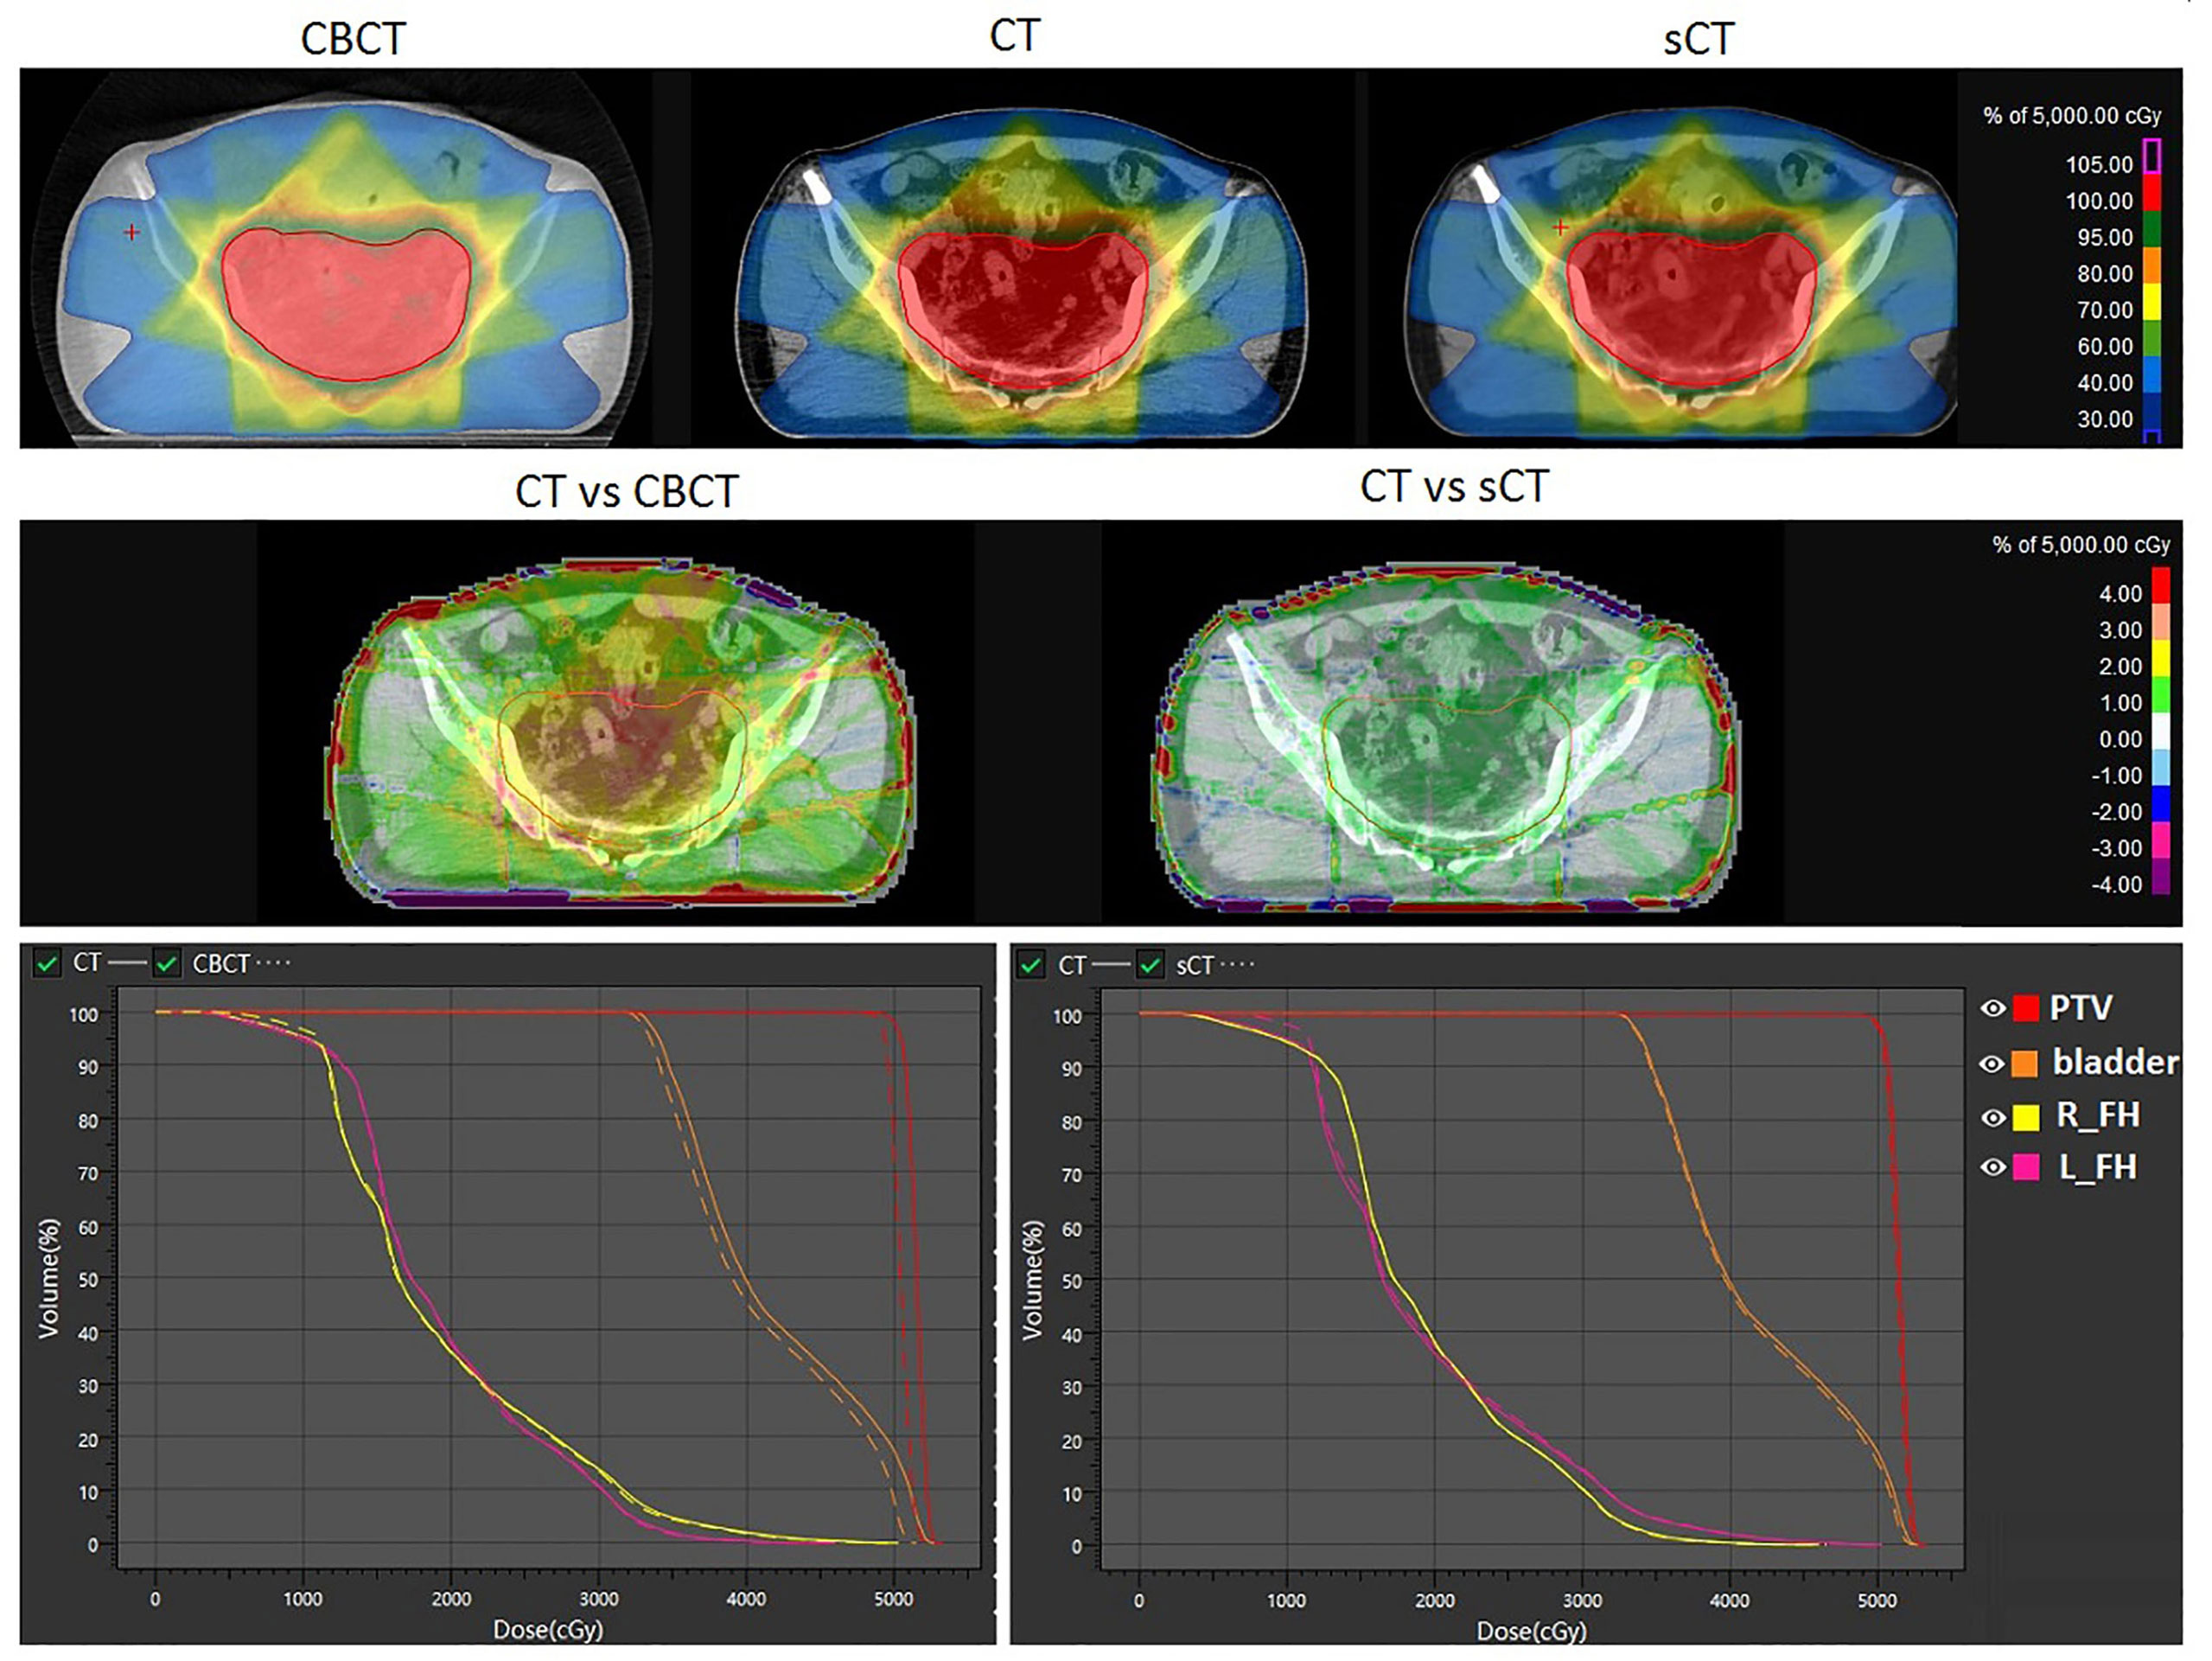Toggle the CT checkbox in left DVH panel
This screenshot has height=1661, width=2212.
[x=46, y=964]
